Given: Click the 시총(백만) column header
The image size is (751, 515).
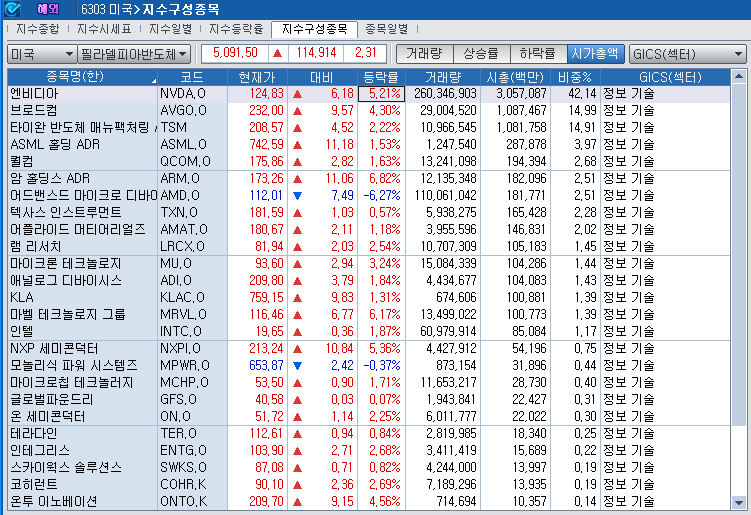Looking at the screenshot, I should [515, 77].
